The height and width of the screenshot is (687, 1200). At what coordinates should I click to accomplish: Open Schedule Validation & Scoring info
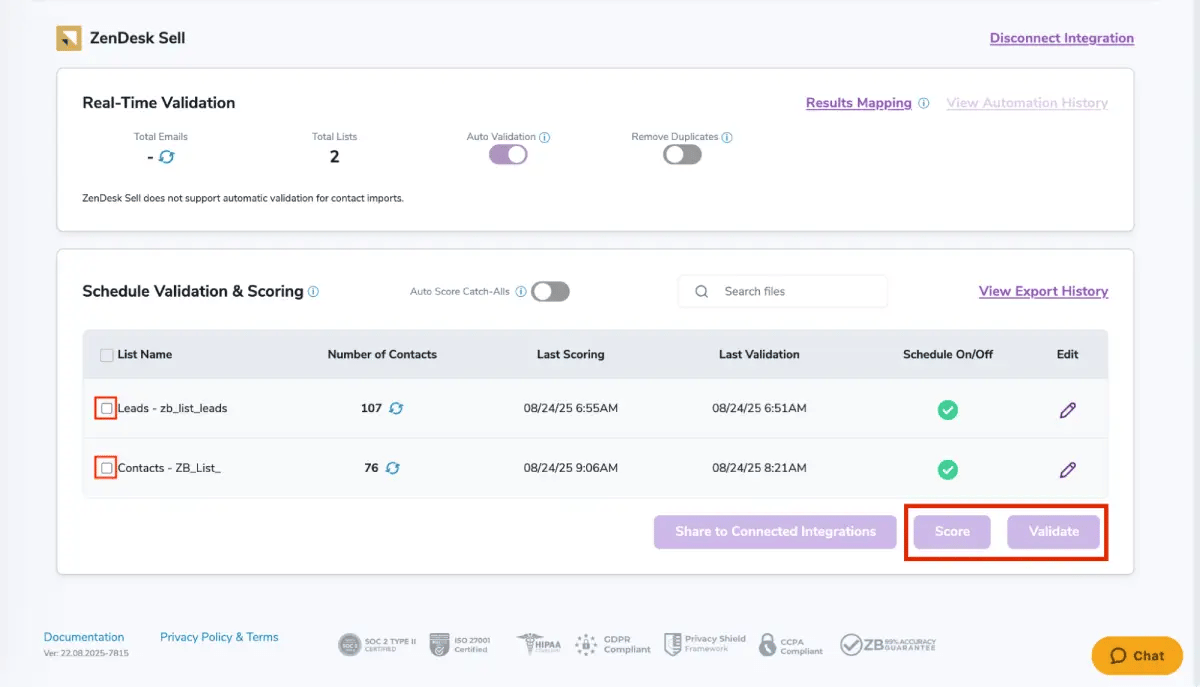[313, 291]
